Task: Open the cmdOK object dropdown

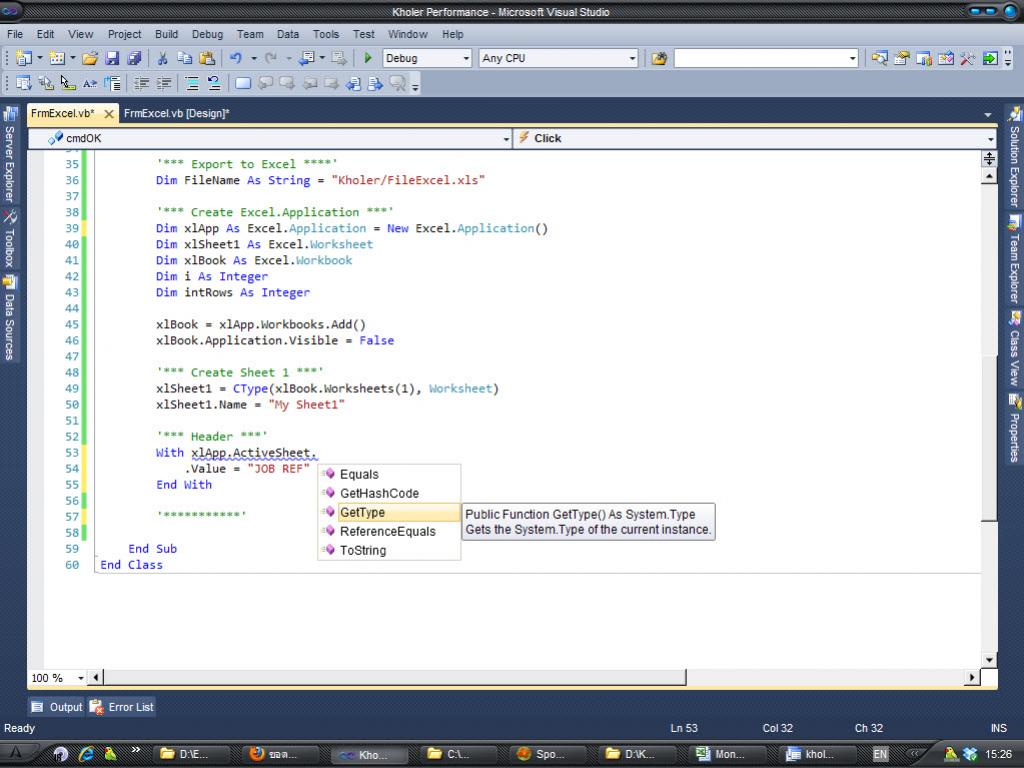Action: pos(504,139)
